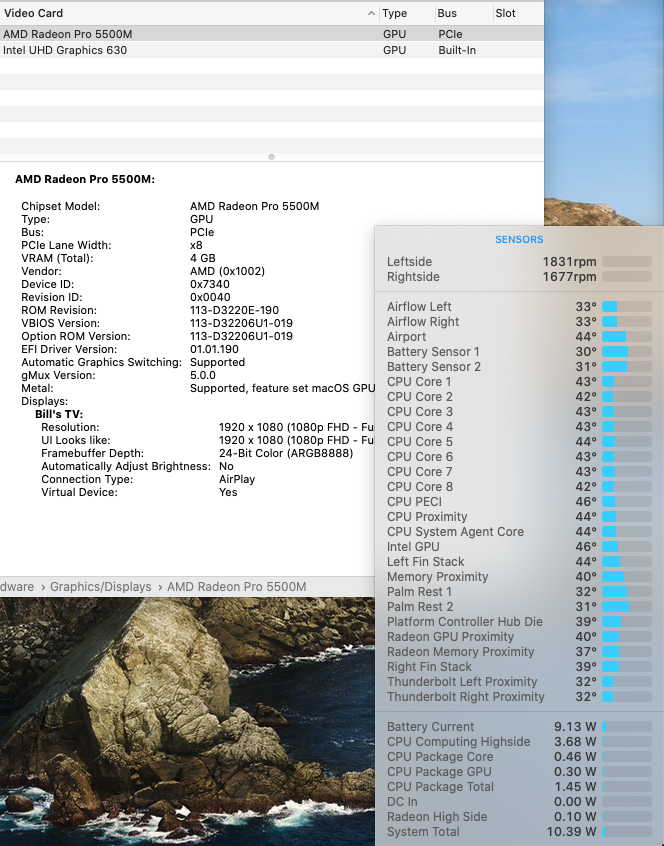Click the Framebuffer Depth 24-Bit Color value
This screenshot has width=664, height=846.
click(286, 453)
